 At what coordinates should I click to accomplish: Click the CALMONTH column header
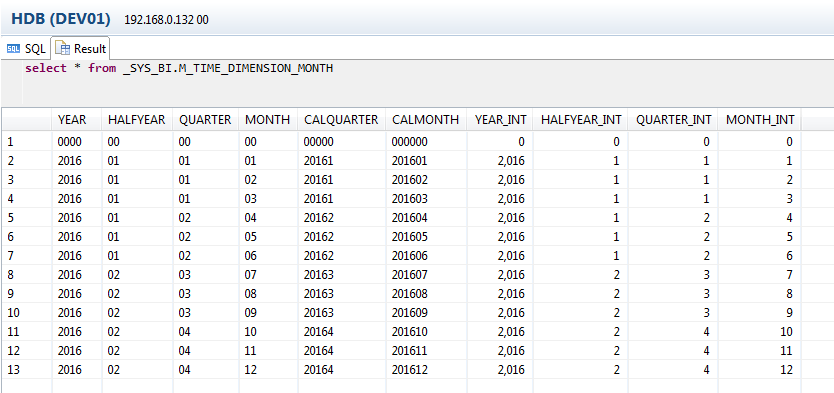(x=426, y=120)
